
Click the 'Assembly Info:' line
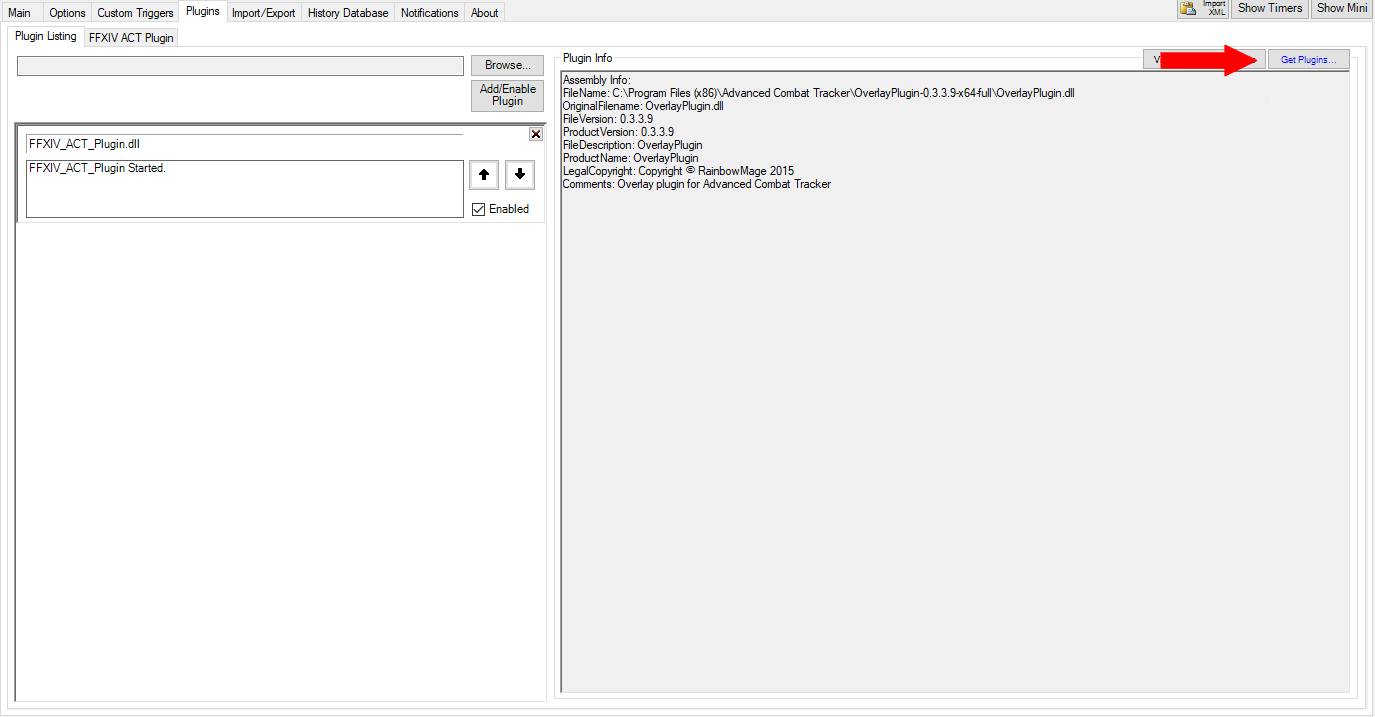(597, 80)
